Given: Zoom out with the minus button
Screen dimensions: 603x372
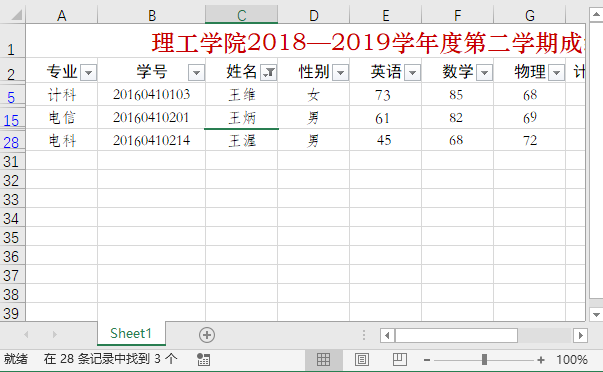Looking at the screenshot, I should coord(427,360).
